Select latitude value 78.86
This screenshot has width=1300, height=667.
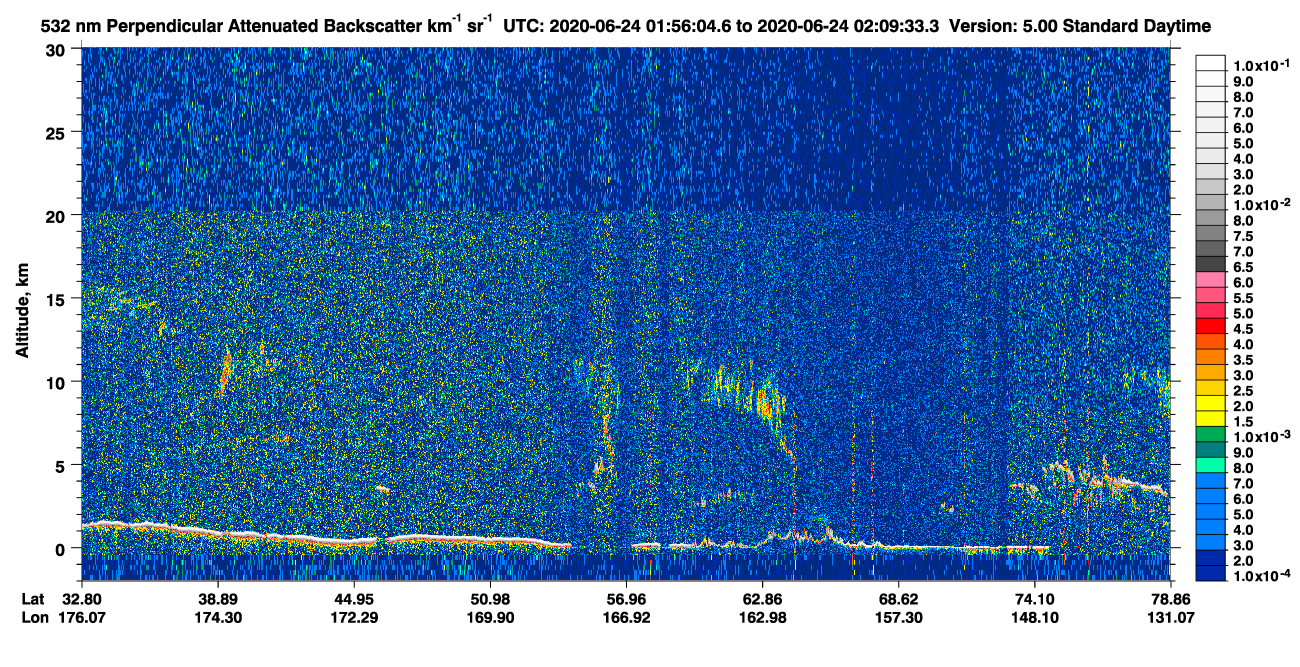(1170, 599)
